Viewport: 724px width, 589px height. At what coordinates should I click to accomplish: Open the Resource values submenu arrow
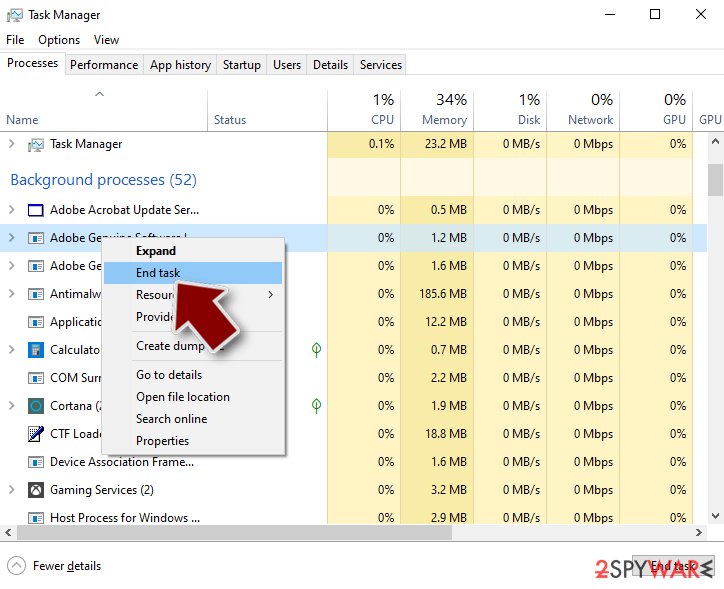271,294
